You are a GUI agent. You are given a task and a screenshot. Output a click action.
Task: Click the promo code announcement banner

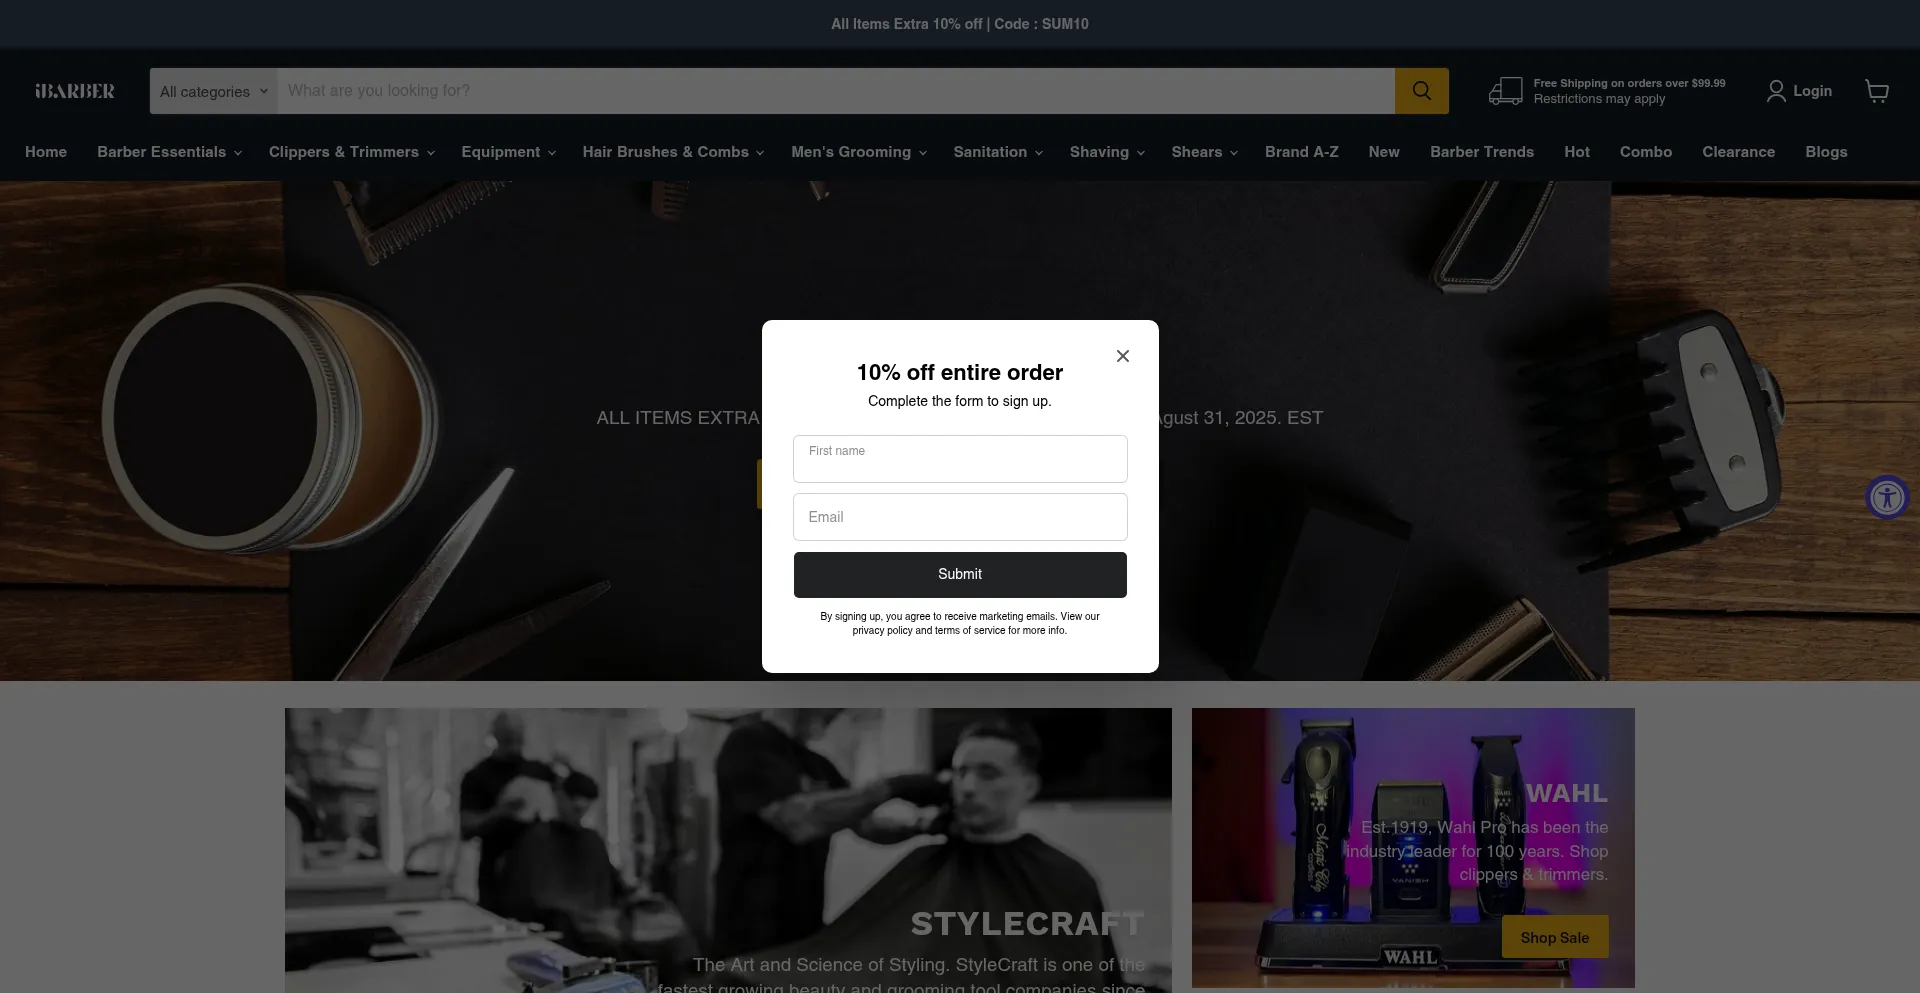(960, 24)
